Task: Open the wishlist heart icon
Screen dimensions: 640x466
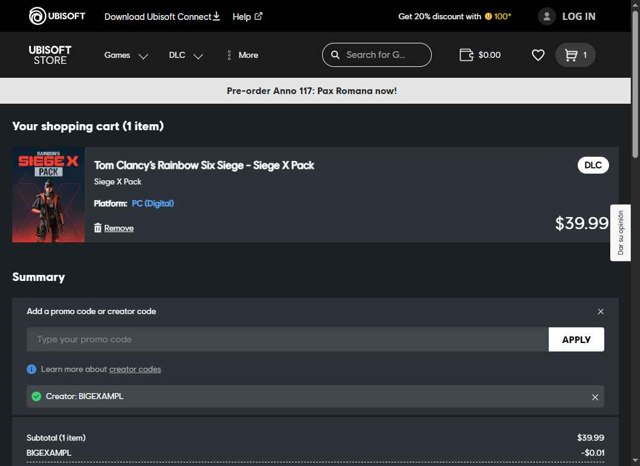Action: 538,55
